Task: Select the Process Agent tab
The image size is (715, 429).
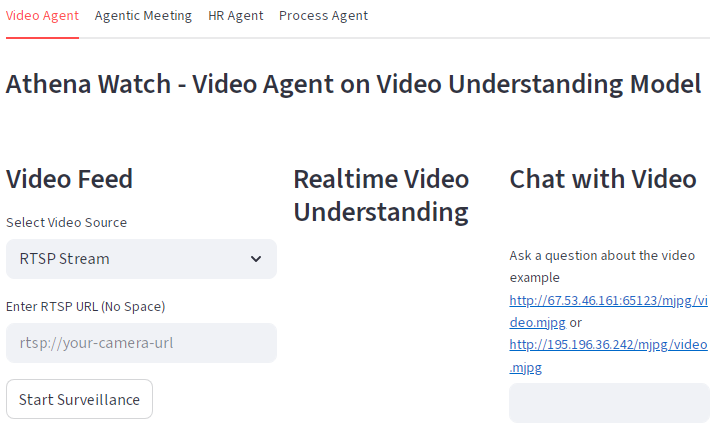Action: pyautogui.click(x=323, y=16)
